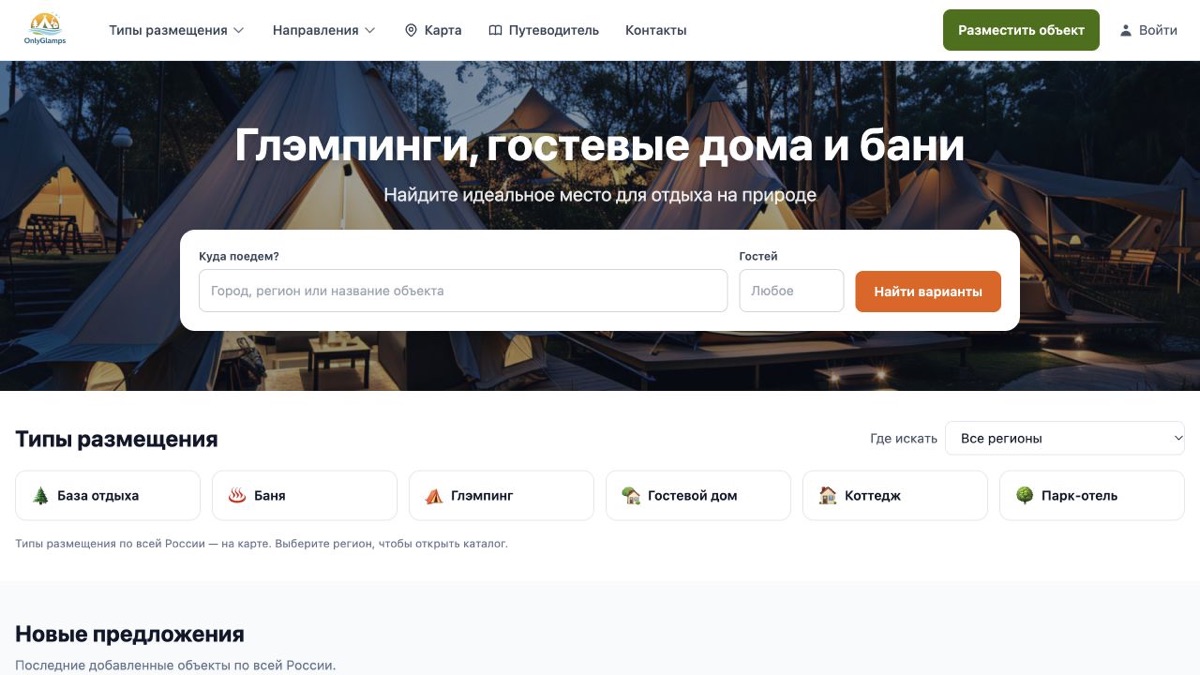Click the Последние добавленные объекты description text
The image size is (1200, 675).
[176, 665]
